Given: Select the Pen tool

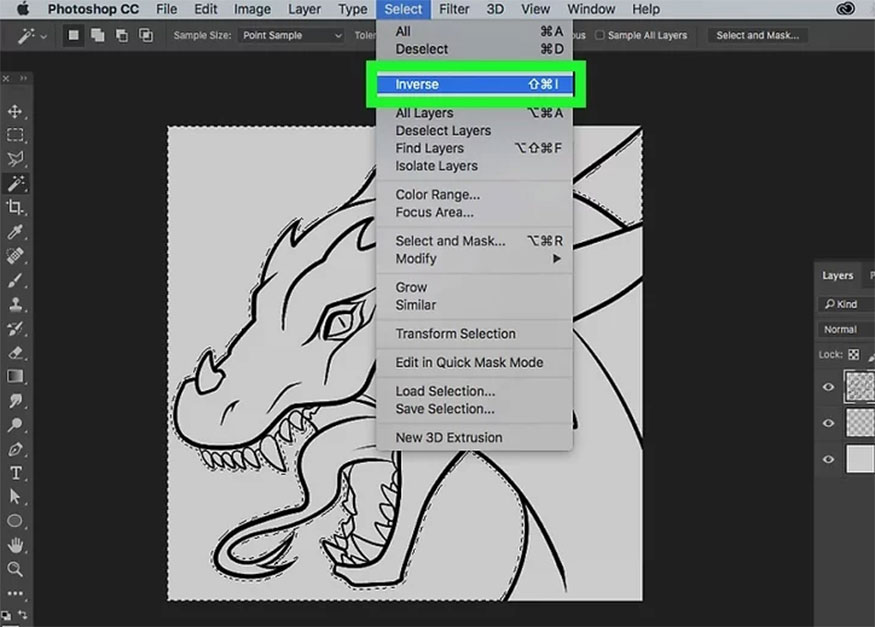Looking at the screenshot, I should (x=15, y=448).
